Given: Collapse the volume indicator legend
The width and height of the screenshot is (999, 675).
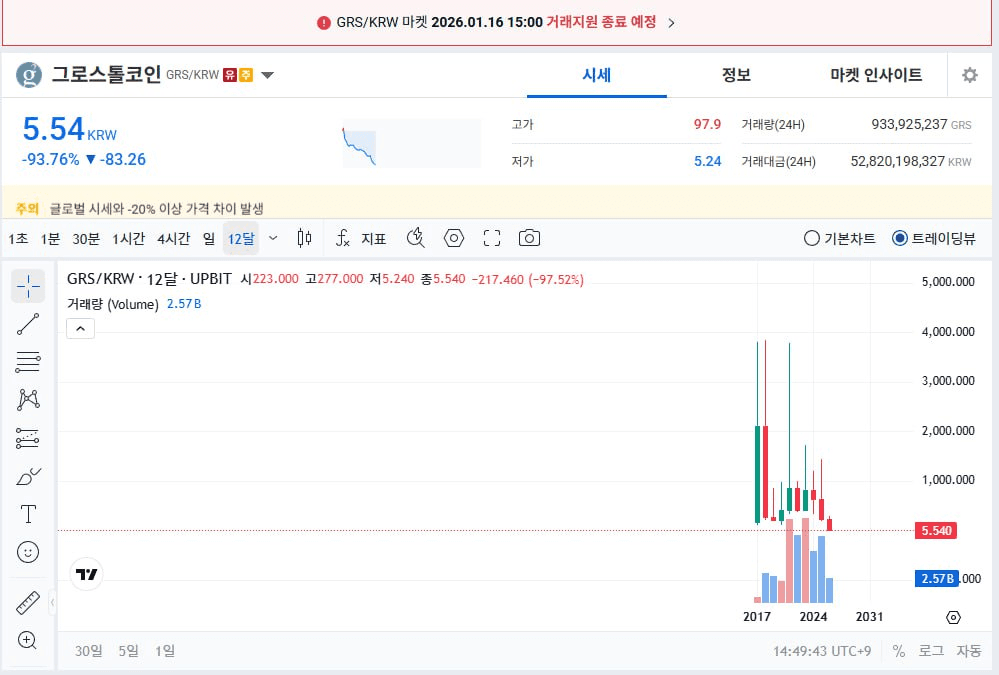Looking at the screenshot, I should point(81,328).
